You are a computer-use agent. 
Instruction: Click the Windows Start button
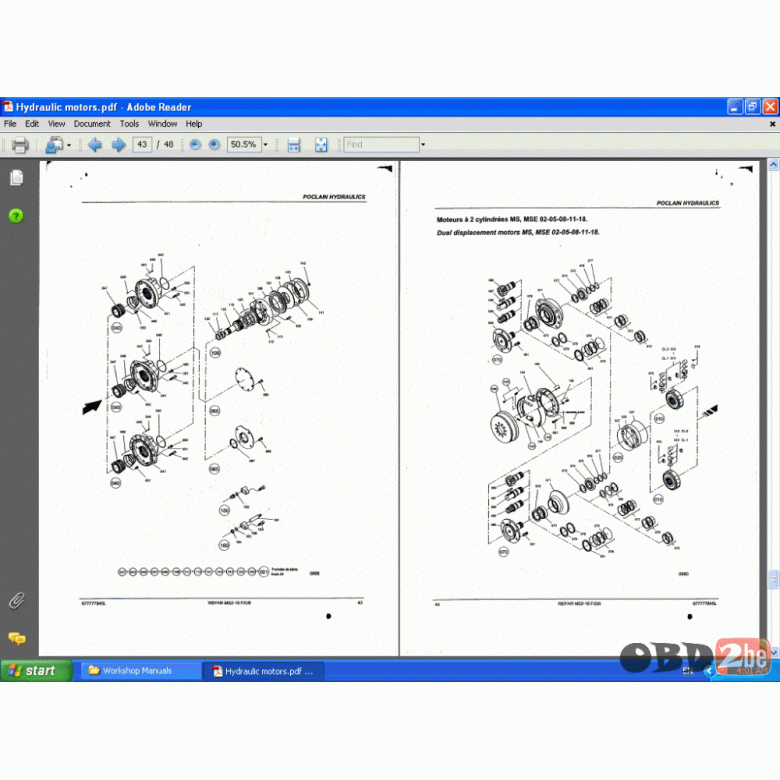[x=36, y=671]
